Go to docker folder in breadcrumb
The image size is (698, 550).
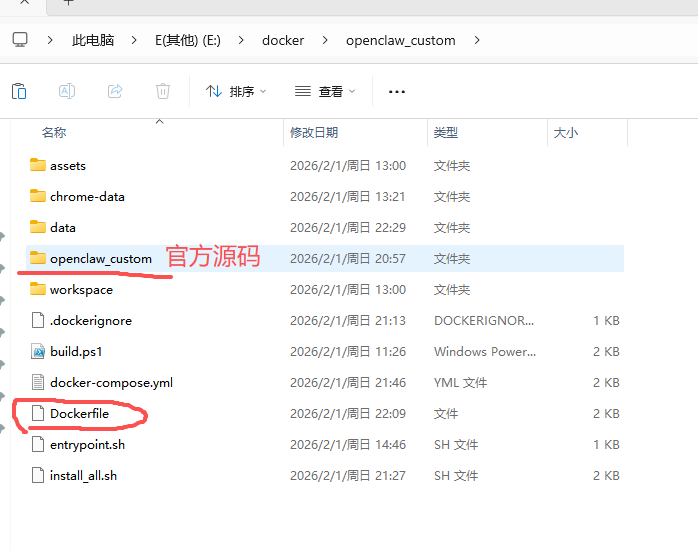[x=283, y=40]
